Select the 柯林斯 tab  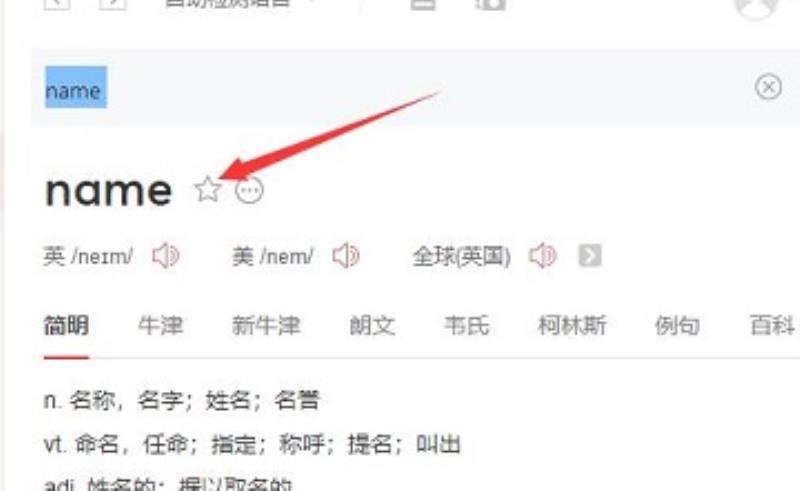[x=572, y=326]
